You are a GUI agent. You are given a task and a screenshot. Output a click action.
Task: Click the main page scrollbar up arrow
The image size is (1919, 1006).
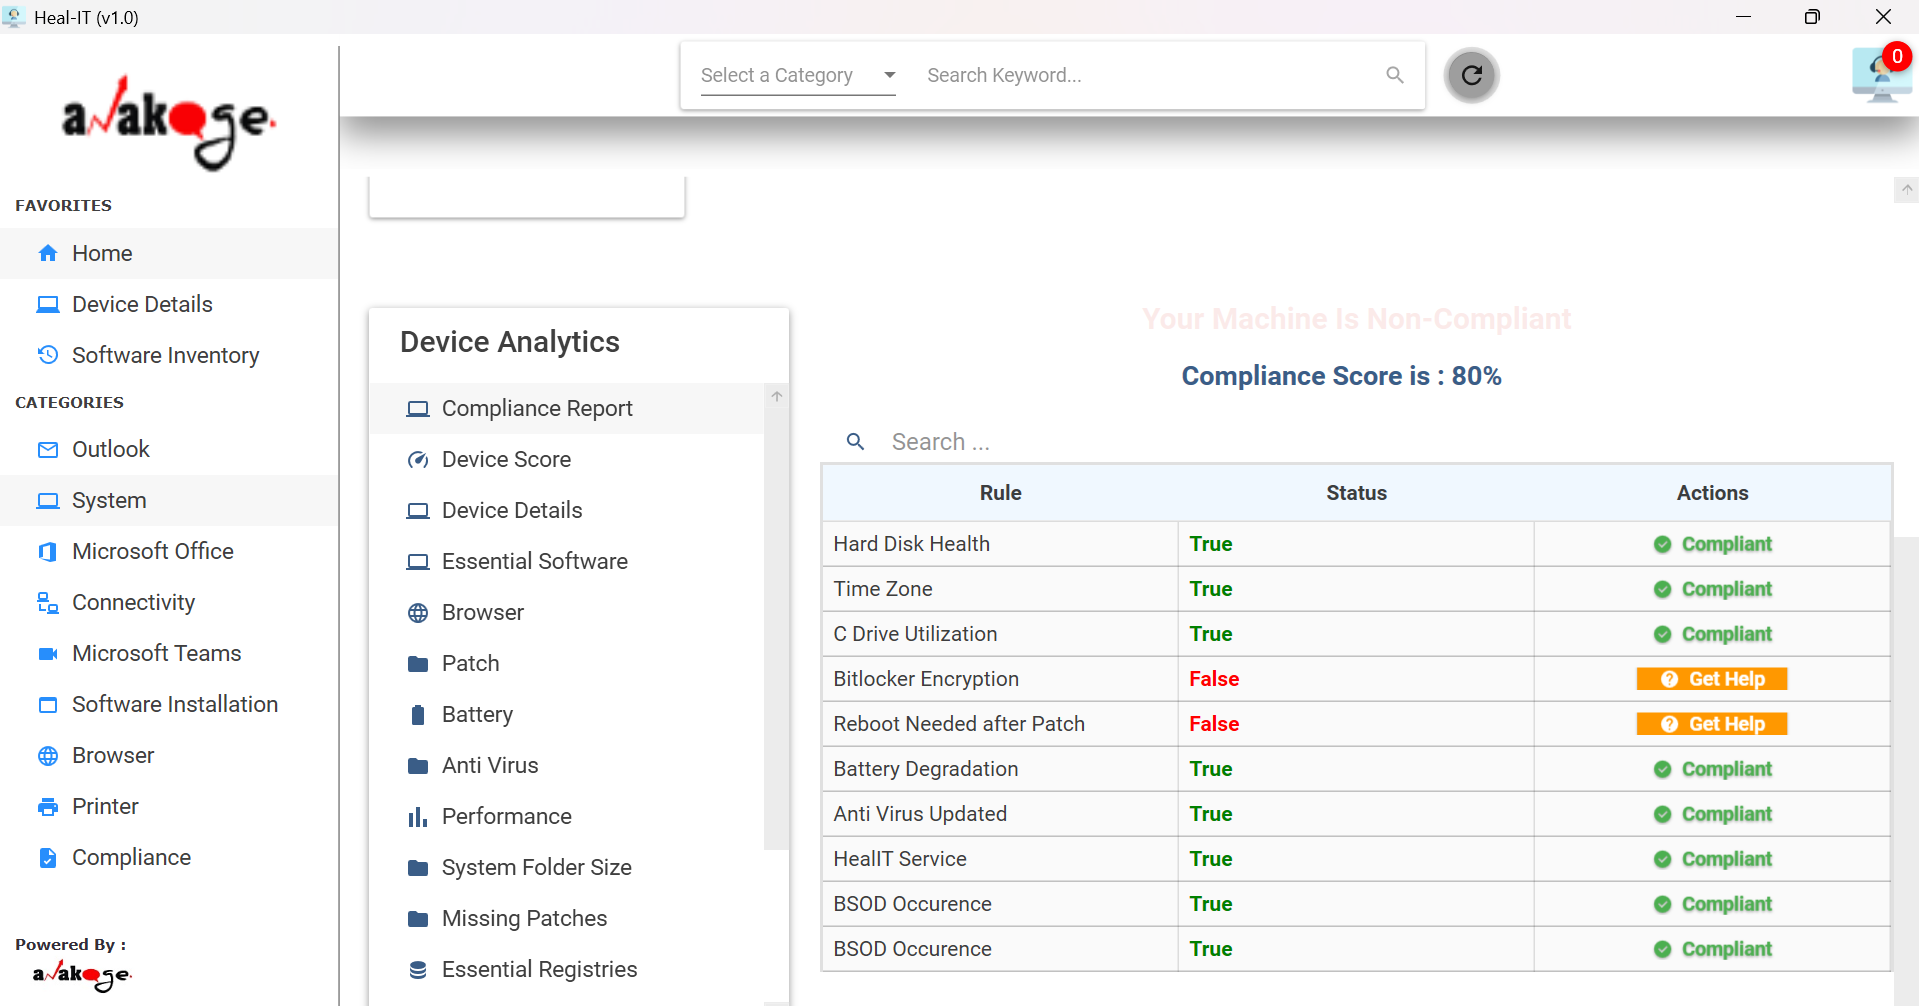coord(1906,189)
